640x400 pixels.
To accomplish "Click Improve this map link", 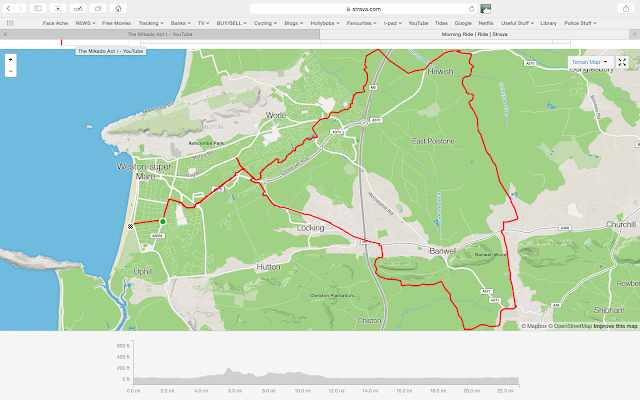I will [615, 326].
